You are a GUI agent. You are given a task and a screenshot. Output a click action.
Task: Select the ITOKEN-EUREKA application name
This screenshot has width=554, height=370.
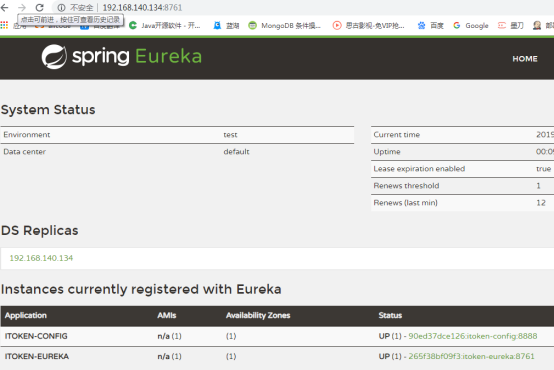tap(37, 356)
